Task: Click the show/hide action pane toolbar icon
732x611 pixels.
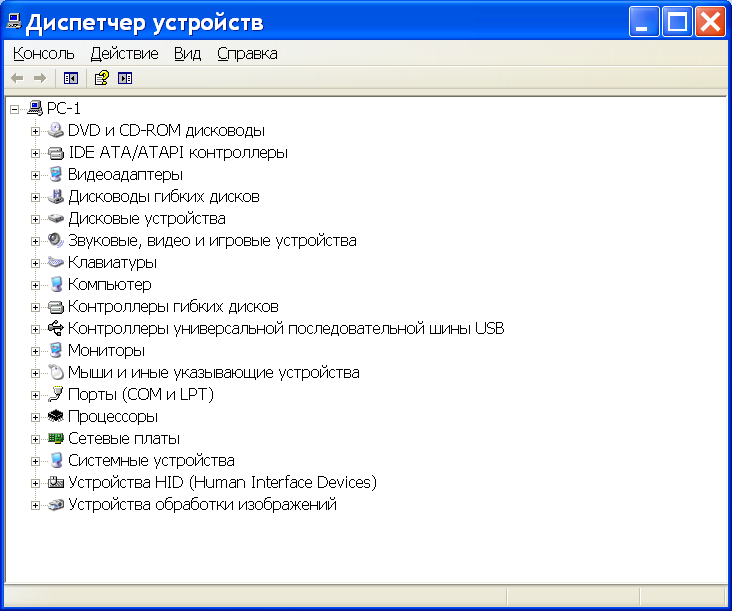Action: pyautogui.click(x=125, y=78)
